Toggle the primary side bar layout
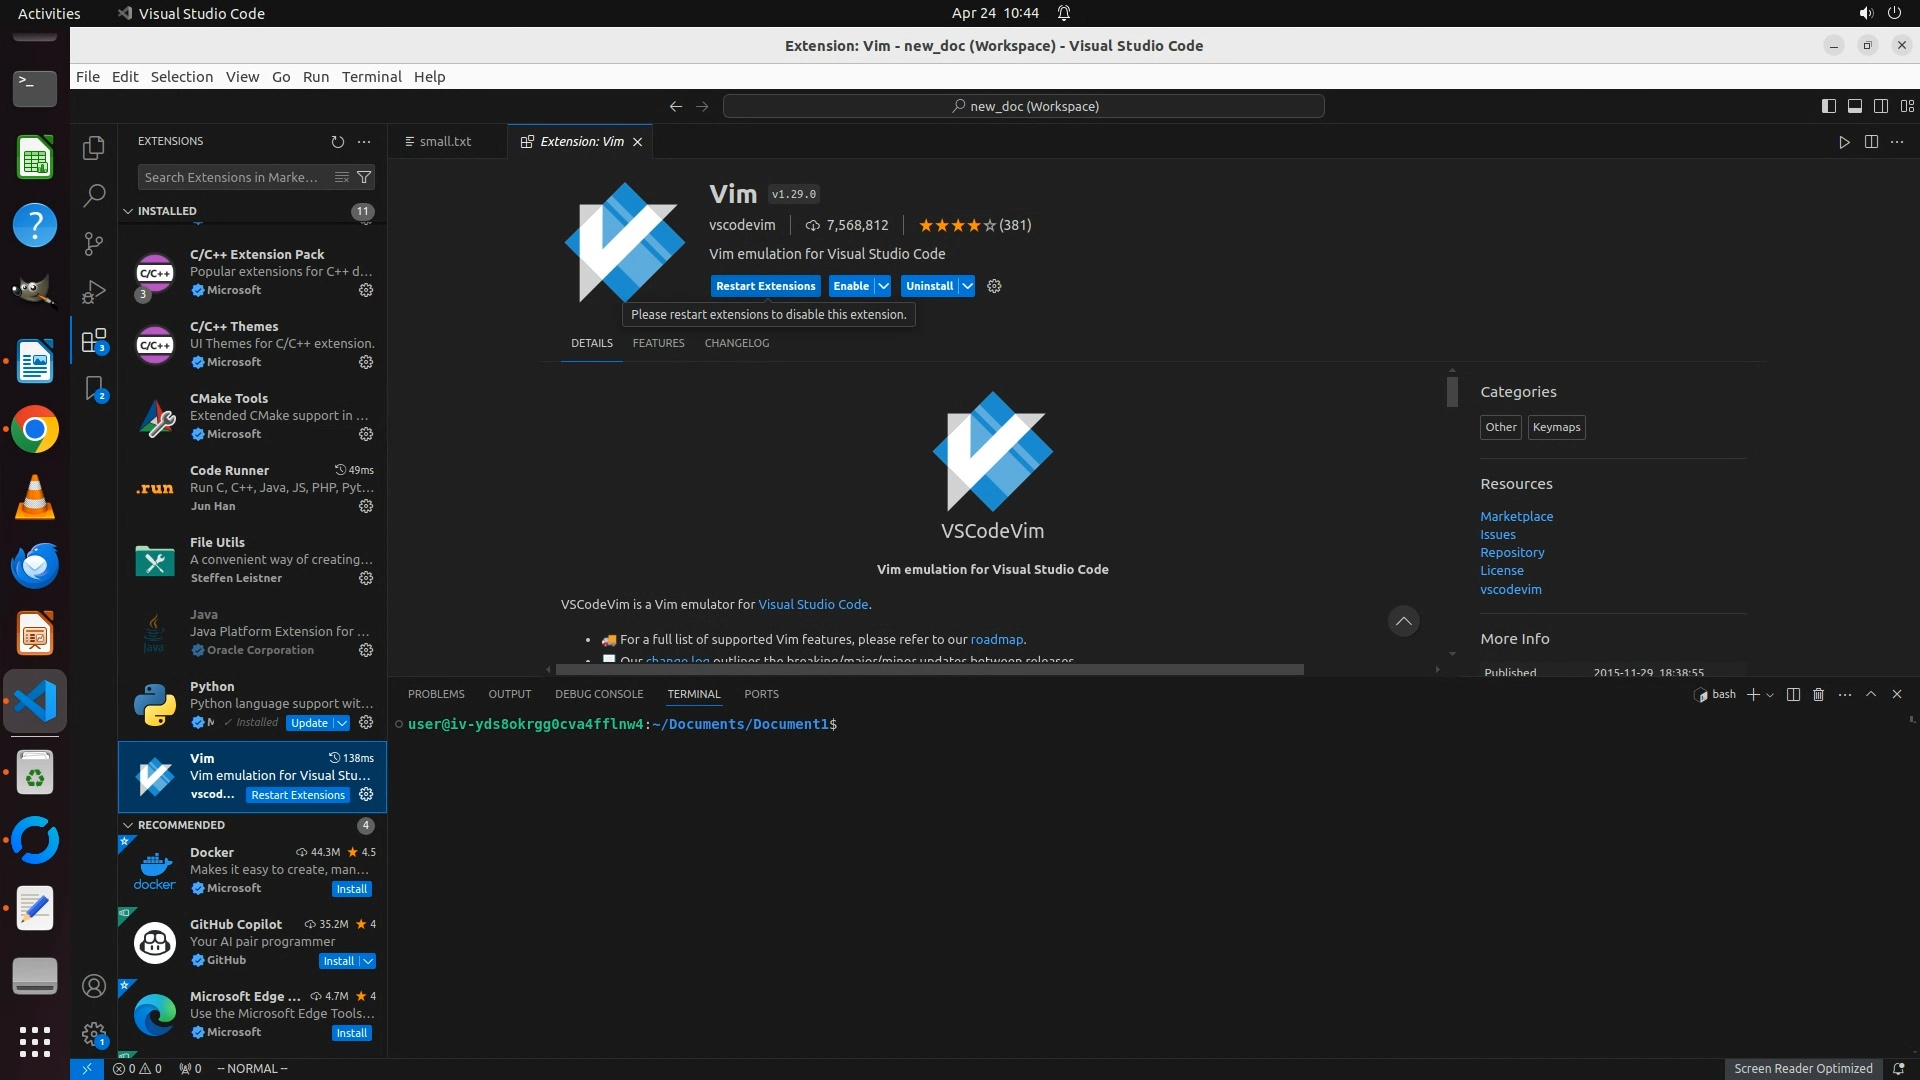 pos(1828,106)
